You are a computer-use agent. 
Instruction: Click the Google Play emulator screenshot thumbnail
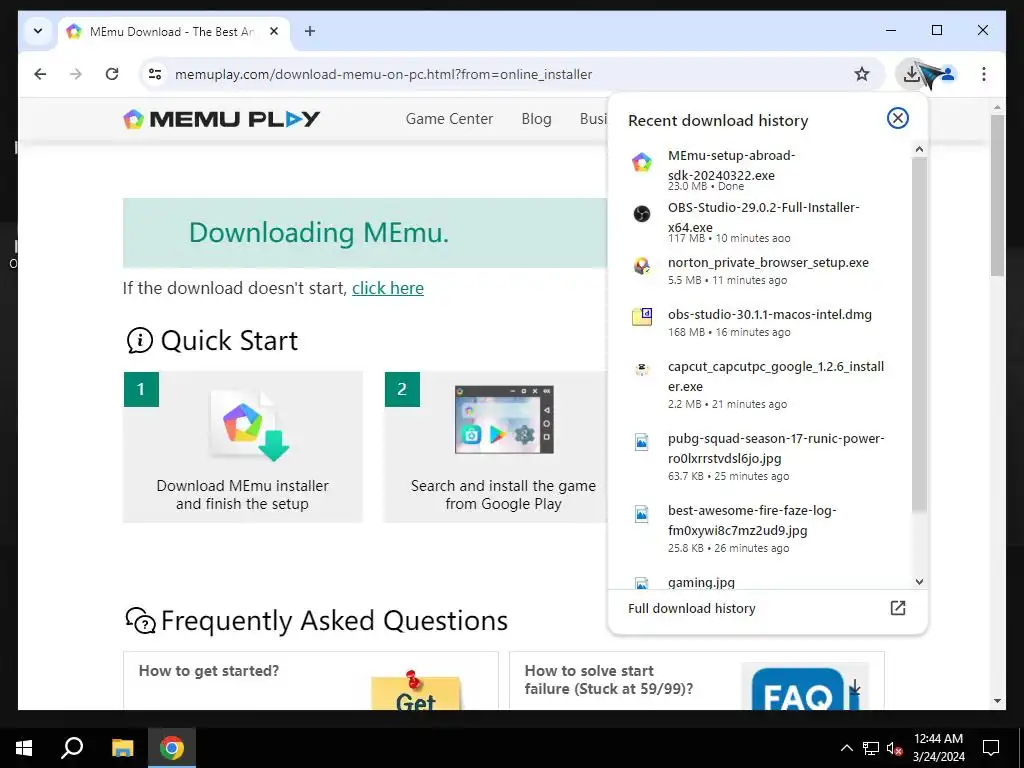pyautogui.click(x=504, y=419)
